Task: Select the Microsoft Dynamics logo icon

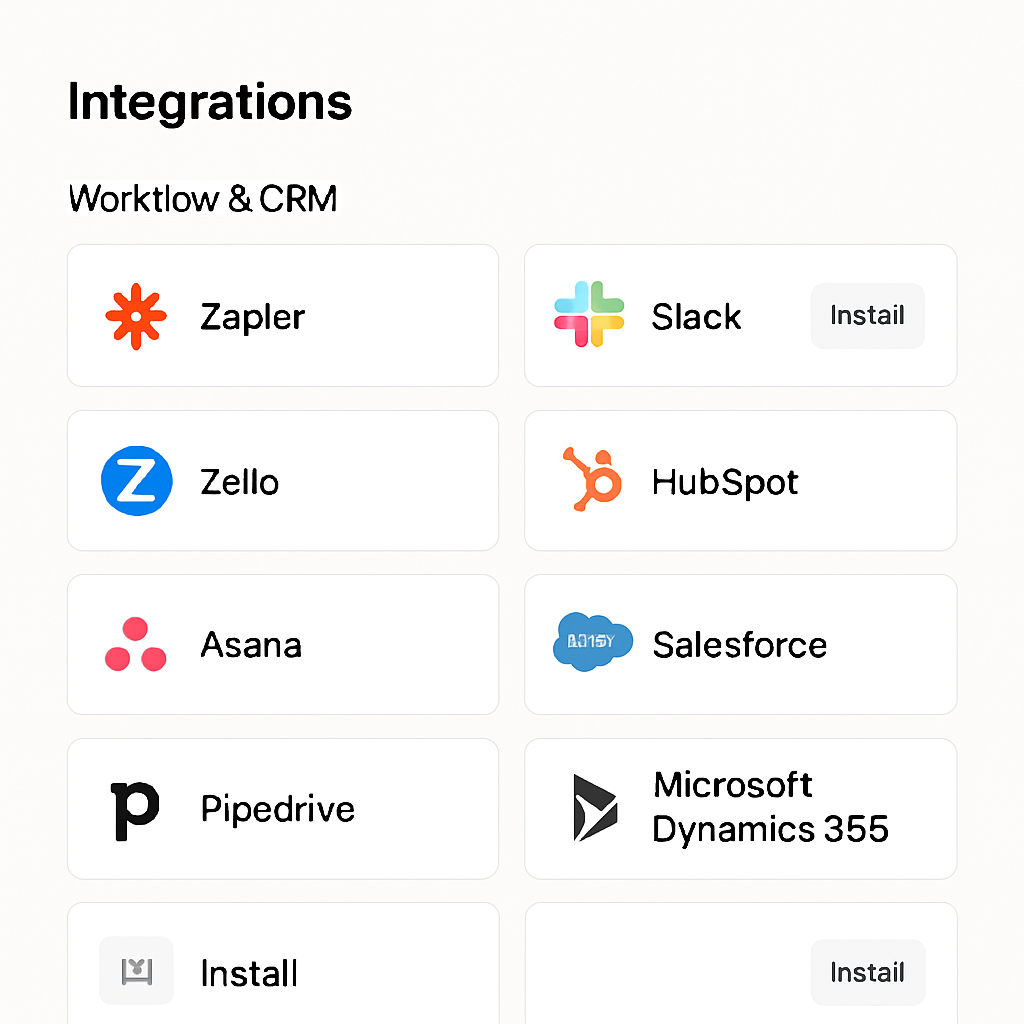Action: coord(592,808)
